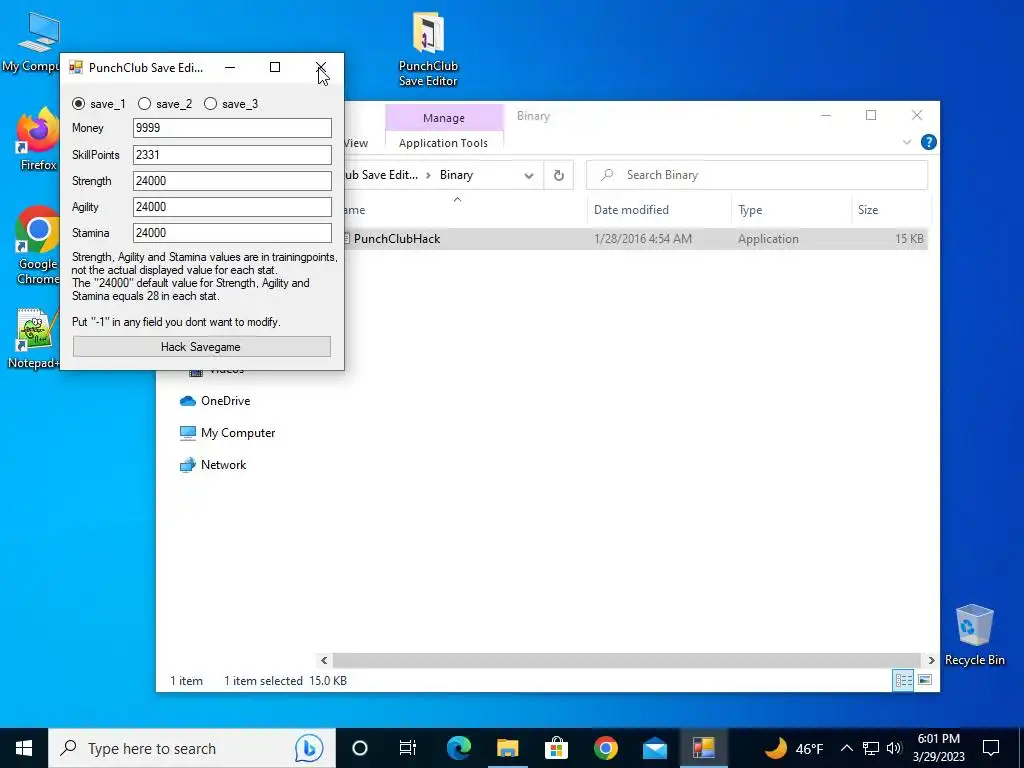Open the Windows Start menu
Image resolution: width=1024 pixels, height=768 pixels.
point(24,748)
